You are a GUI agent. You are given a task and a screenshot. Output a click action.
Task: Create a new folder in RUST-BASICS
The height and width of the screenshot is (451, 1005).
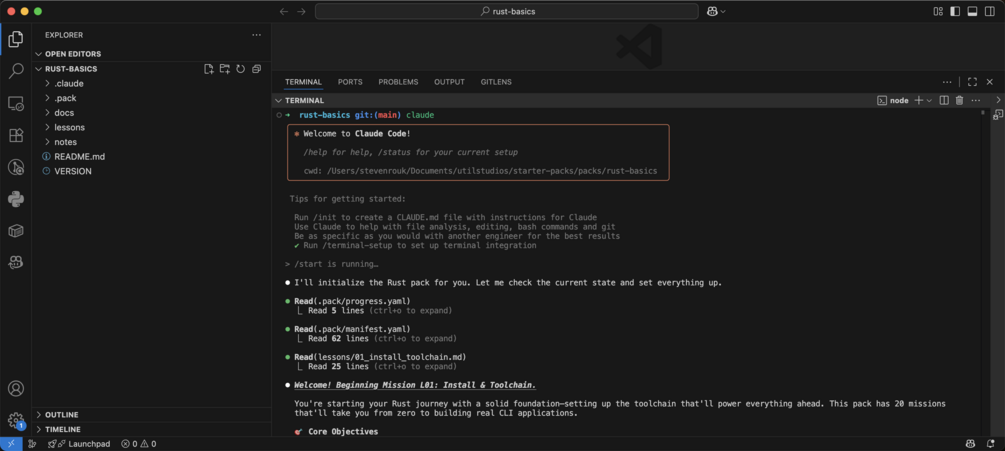click(x=224, y=69)
